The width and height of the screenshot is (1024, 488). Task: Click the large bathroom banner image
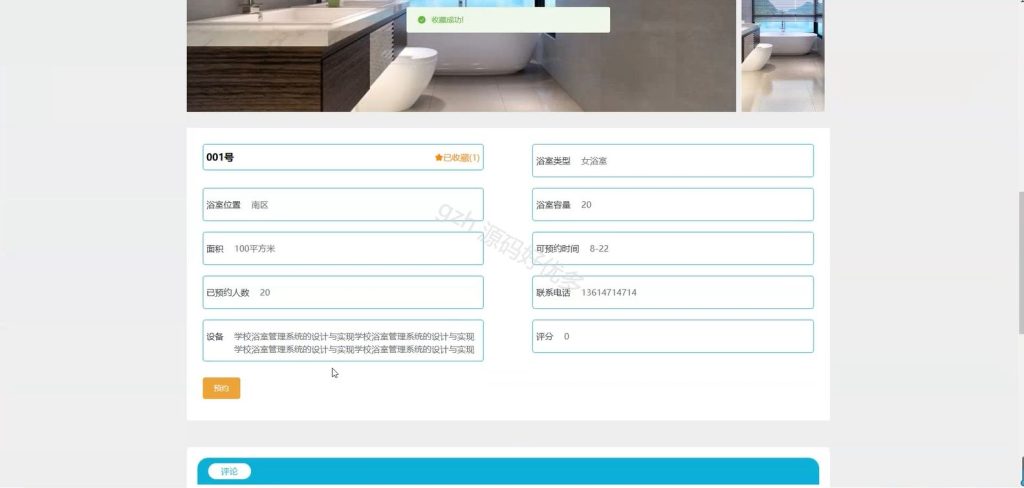click(x=461, y=56)
